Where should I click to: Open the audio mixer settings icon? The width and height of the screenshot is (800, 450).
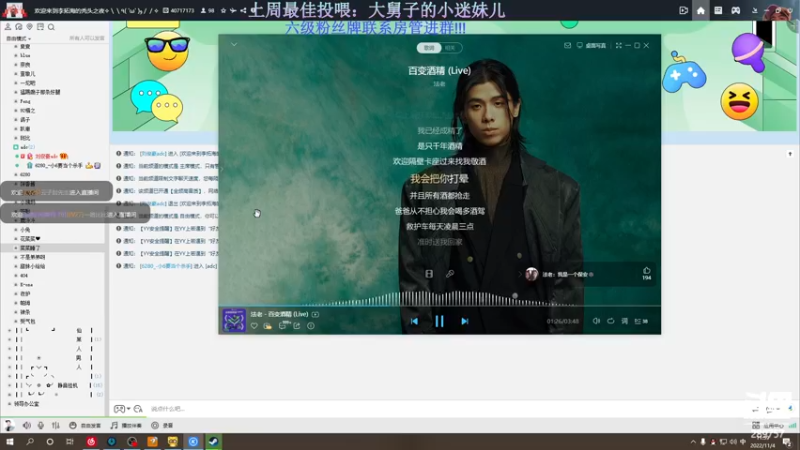pyautogui.click(x=56, y=425)
